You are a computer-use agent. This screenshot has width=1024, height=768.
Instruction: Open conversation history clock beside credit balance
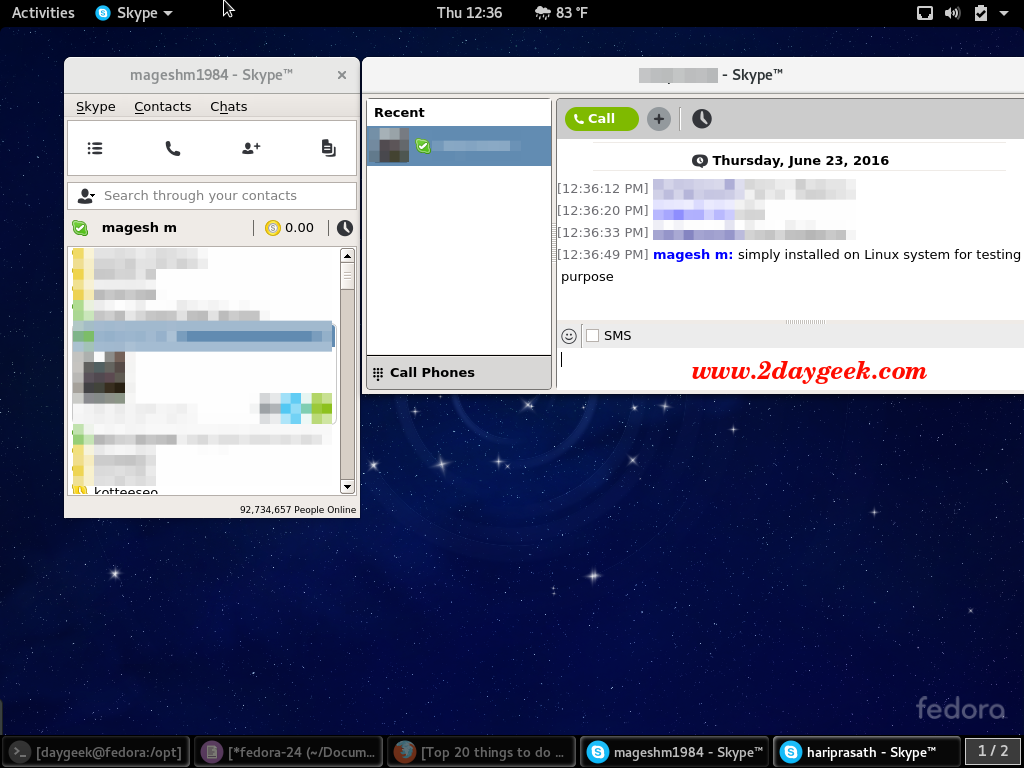[345, 228]
